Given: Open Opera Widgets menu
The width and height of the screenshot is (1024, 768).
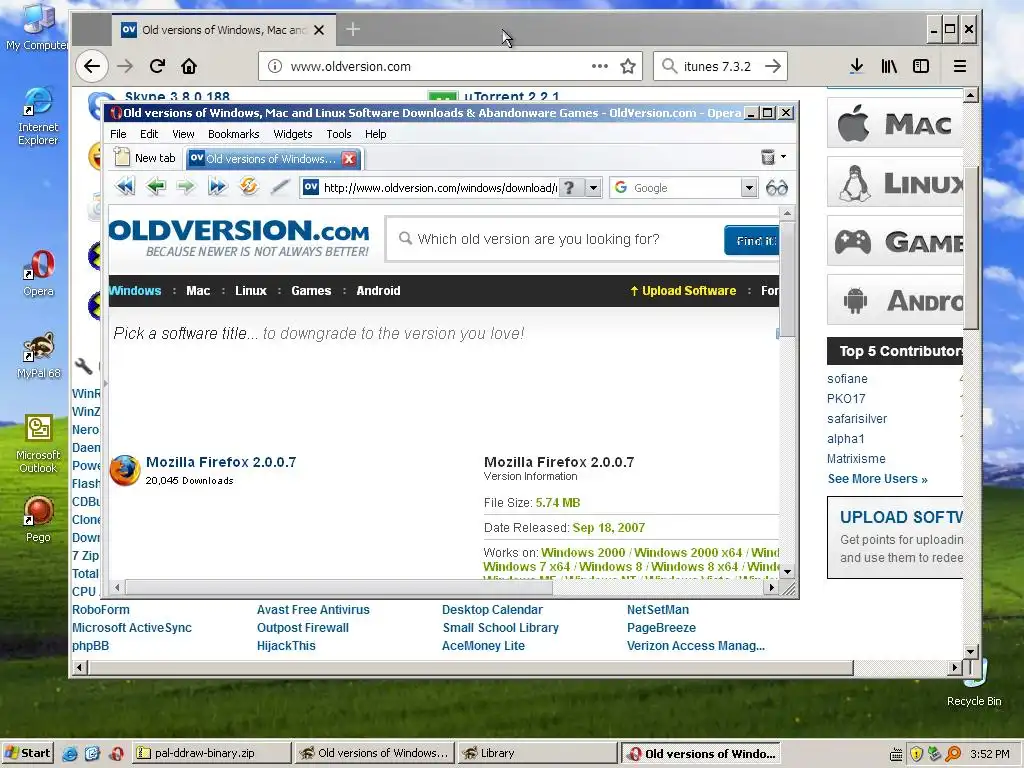Looking at the screenshot, I should click(x=293, y=134).
